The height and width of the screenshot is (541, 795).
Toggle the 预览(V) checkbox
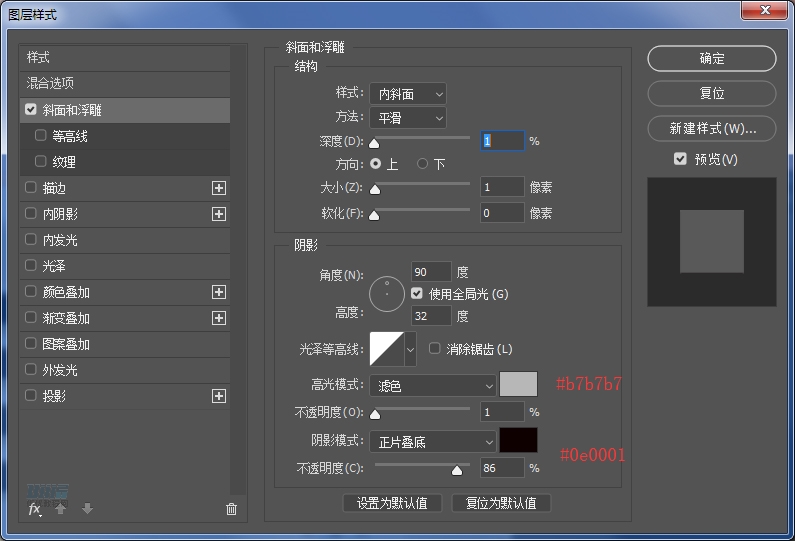(680, 159)
